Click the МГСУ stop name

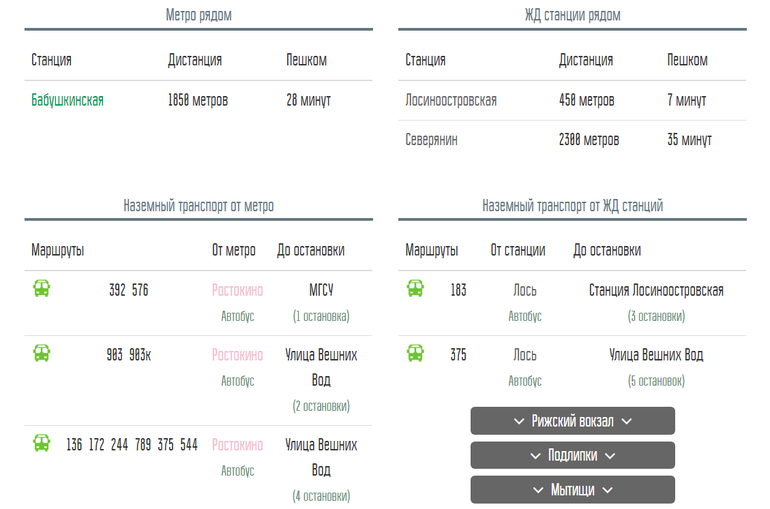(321, 290)
